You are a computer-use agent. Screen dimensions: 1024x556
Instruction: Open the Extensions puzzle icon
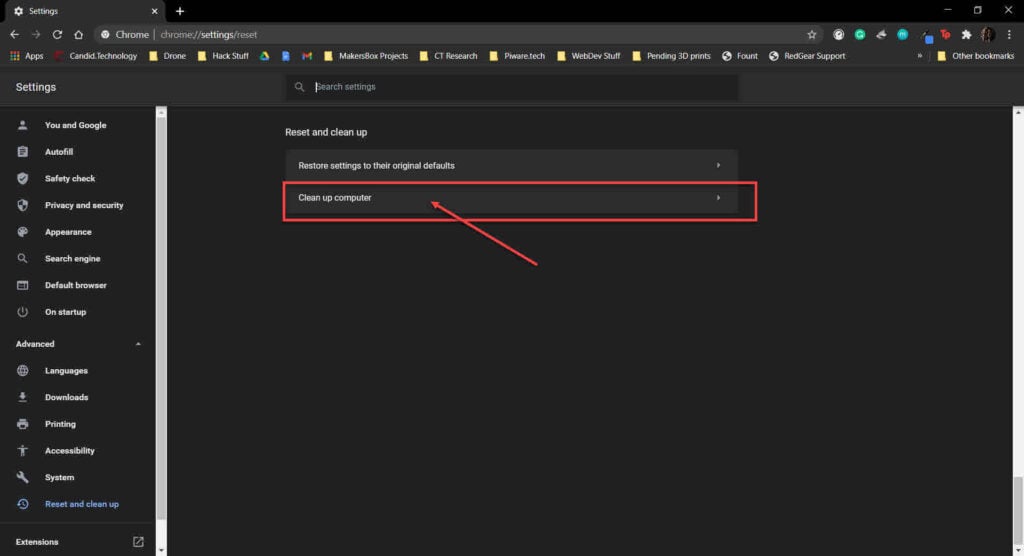coord(967,35)
